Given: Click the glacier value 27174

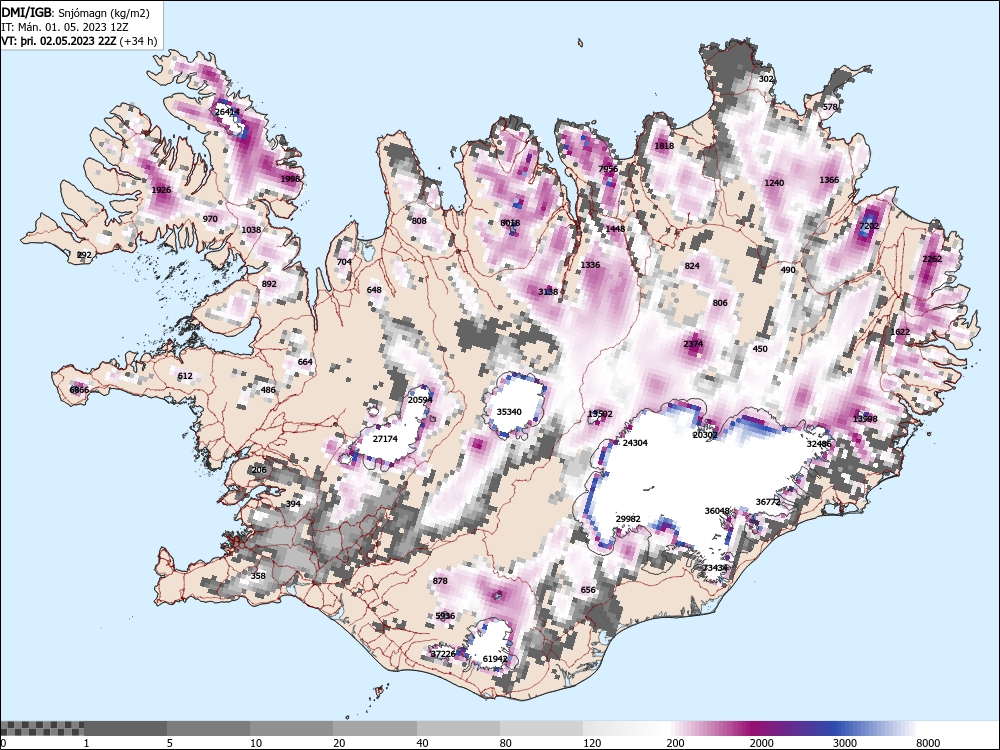Looking at the screenshot, I should pyautogui.click(x=385, y=439).
